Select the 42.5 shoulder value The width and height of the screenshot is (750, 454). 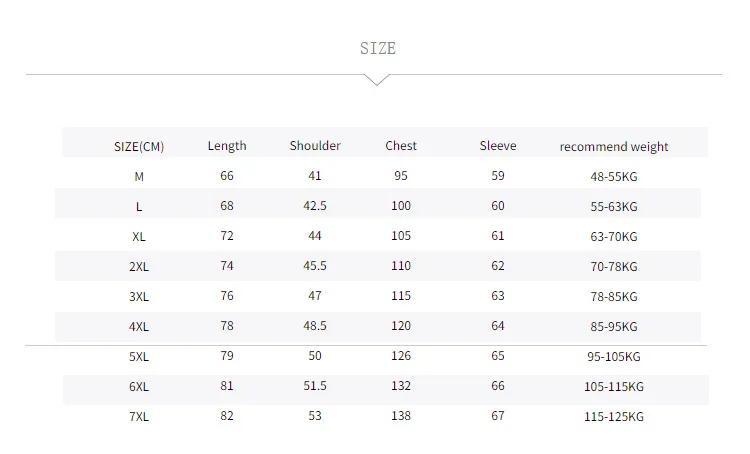tap(315, 206)
